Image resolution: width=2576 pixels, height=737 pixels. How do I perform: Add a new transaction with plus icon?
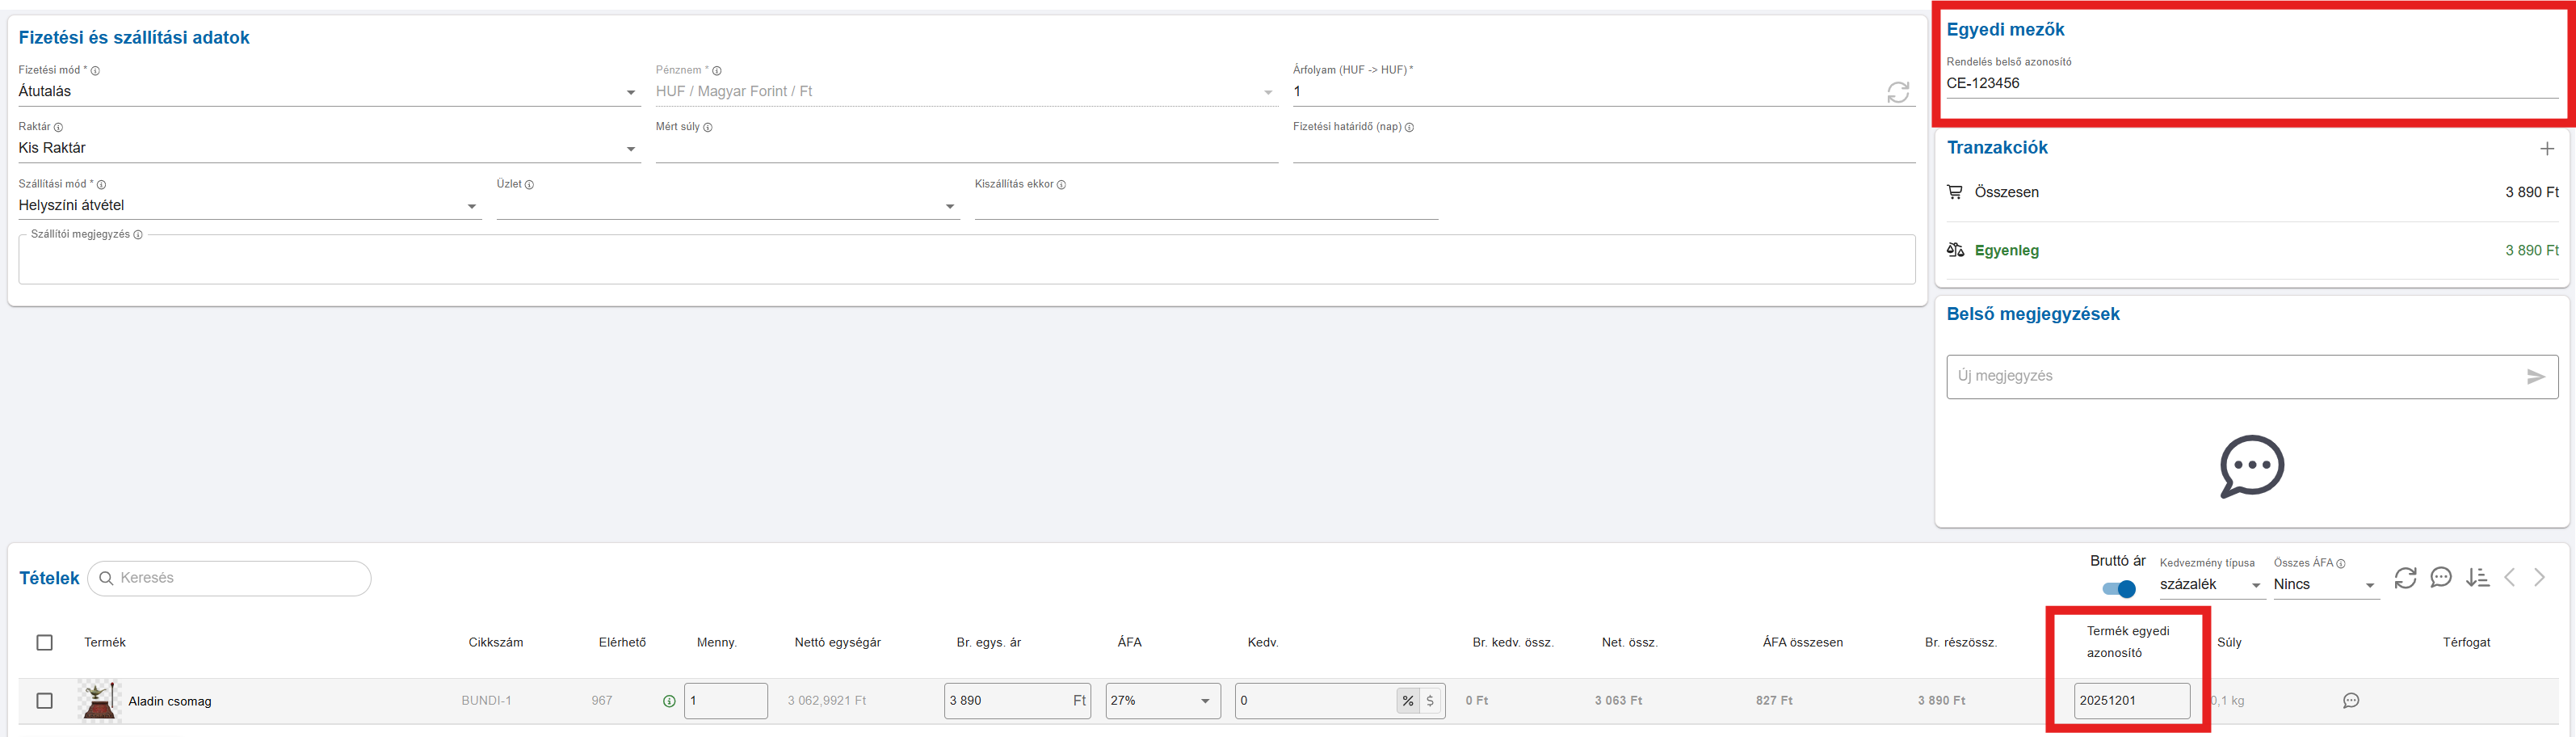point(2546,149)
